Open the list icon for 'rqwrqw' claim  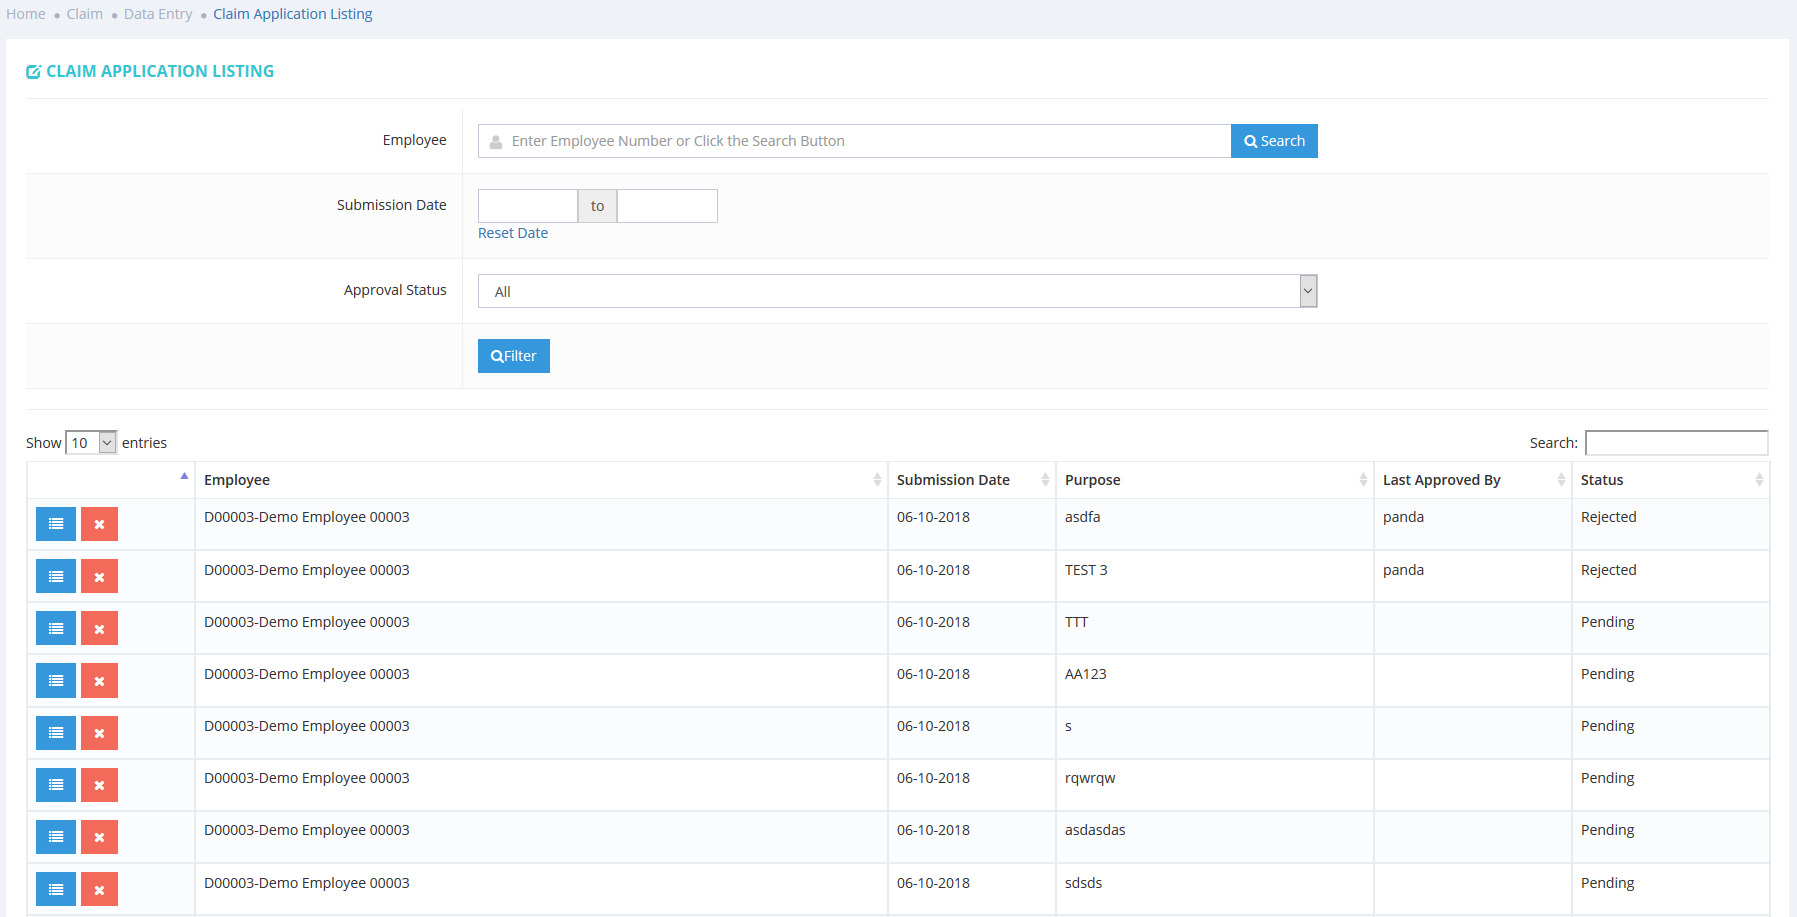tap(56, 785)
